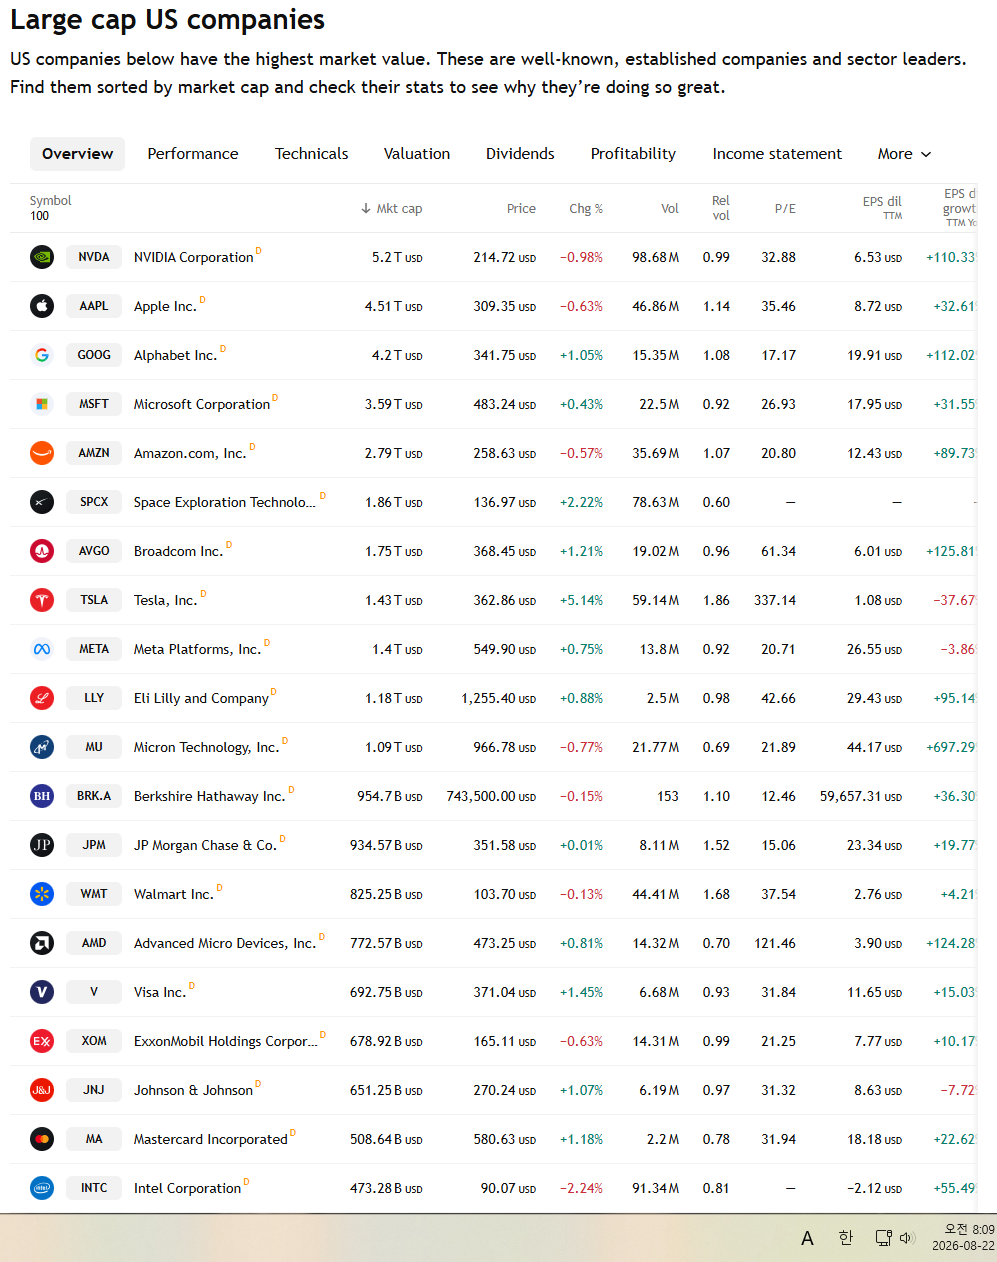Image resolution: width=997 pixels, height=1262 pixels.
Task: Click the page heading Large cap US companies
Action: [168, 20]
